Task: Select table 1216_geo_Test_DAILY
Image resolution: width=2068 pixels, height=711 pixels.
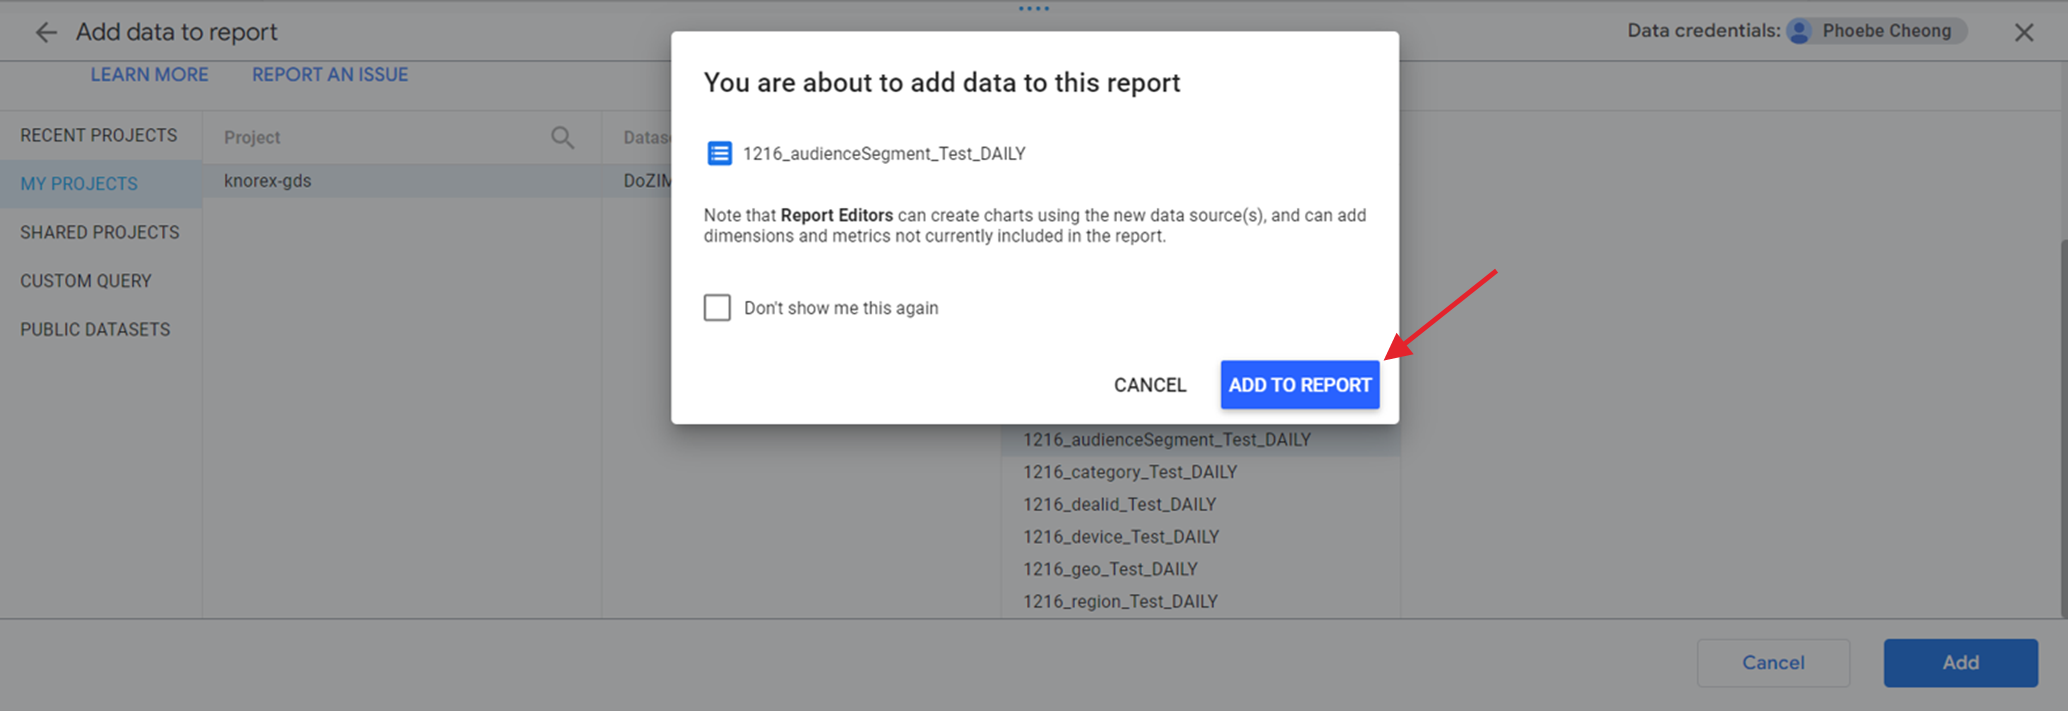Action: (x=1109, y=569)
